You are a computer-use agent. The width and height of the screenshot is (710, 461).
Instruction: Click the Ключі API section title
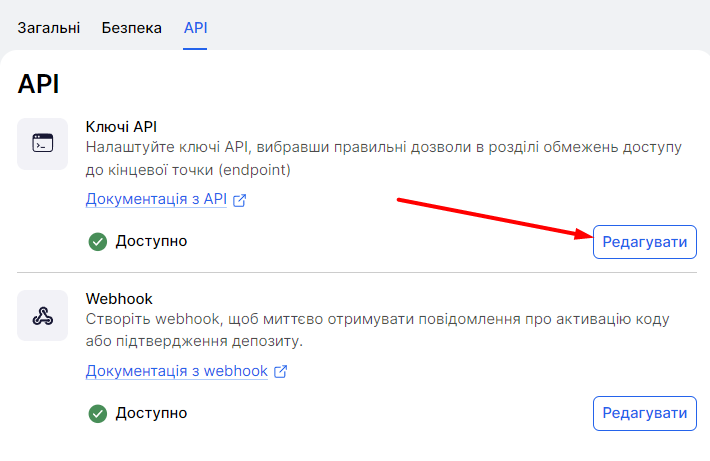[121, 126]
